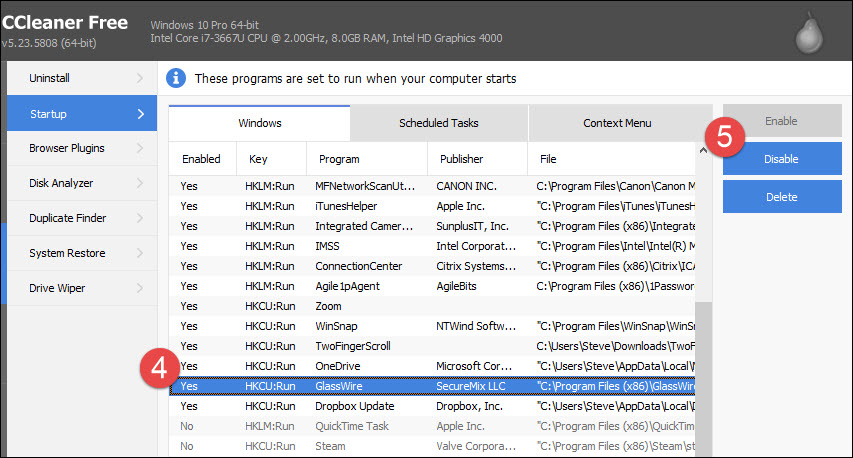853x458 pixels.
Task: Select the Zoom startup entry
Action: click(x=432, y=306)
